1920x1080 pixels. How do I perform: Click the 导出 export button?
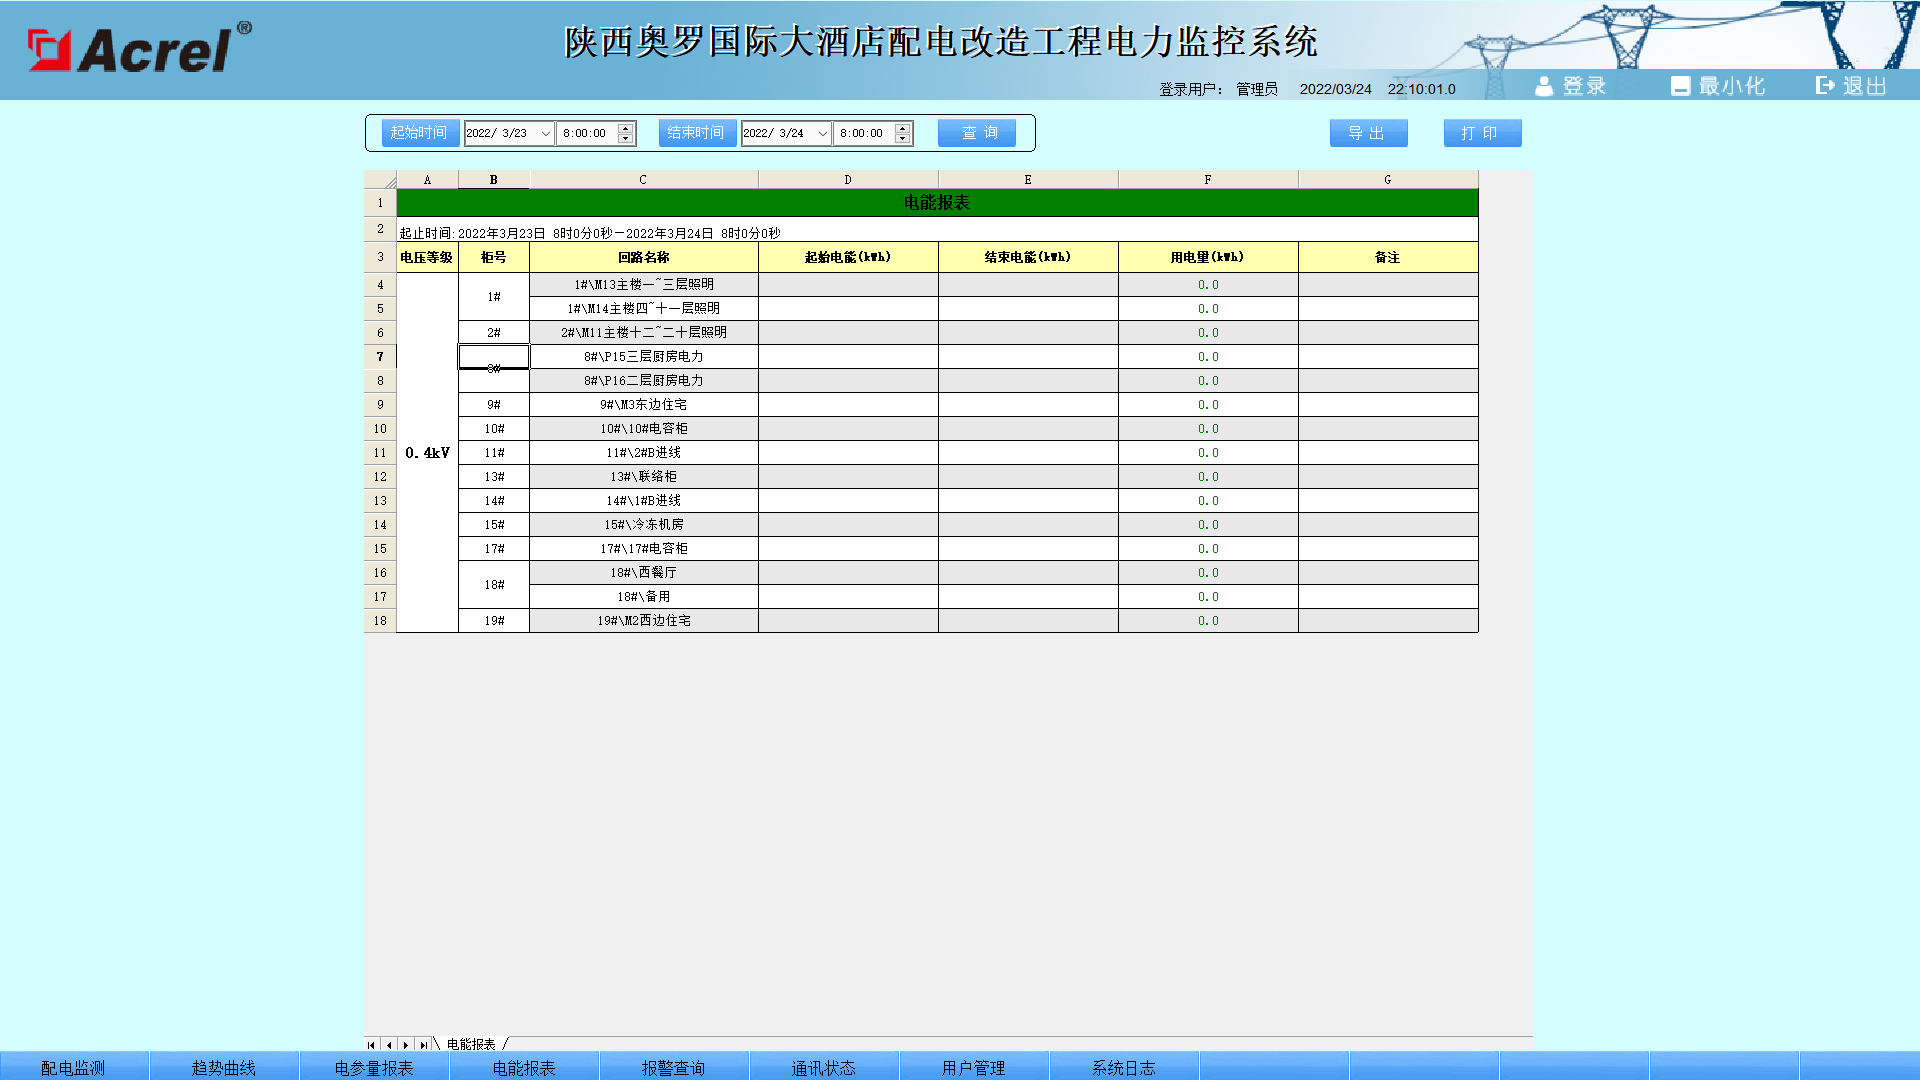(1369, 133)
